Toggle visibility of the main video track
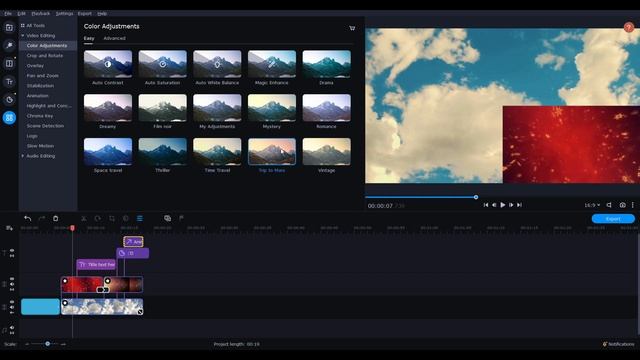This screenshot has height=360, width=640. pos(12,302)
